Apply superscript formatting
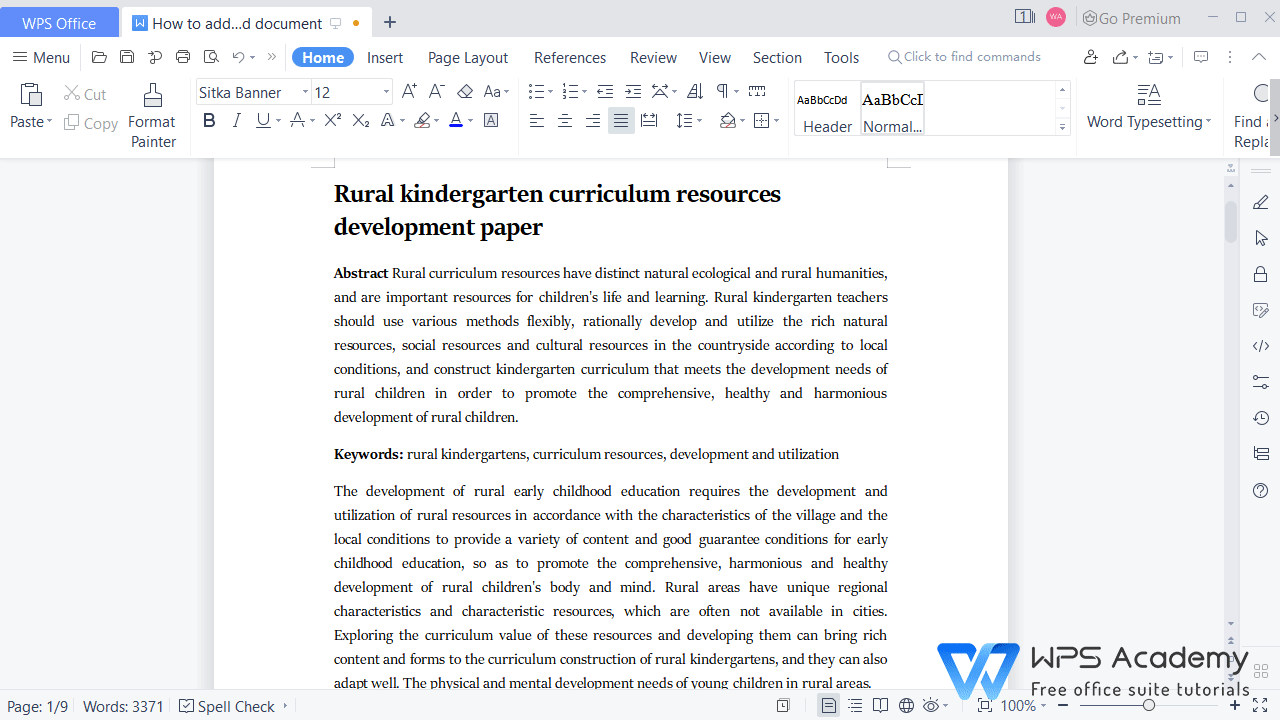1280x720 pixels. click(331, 120)
